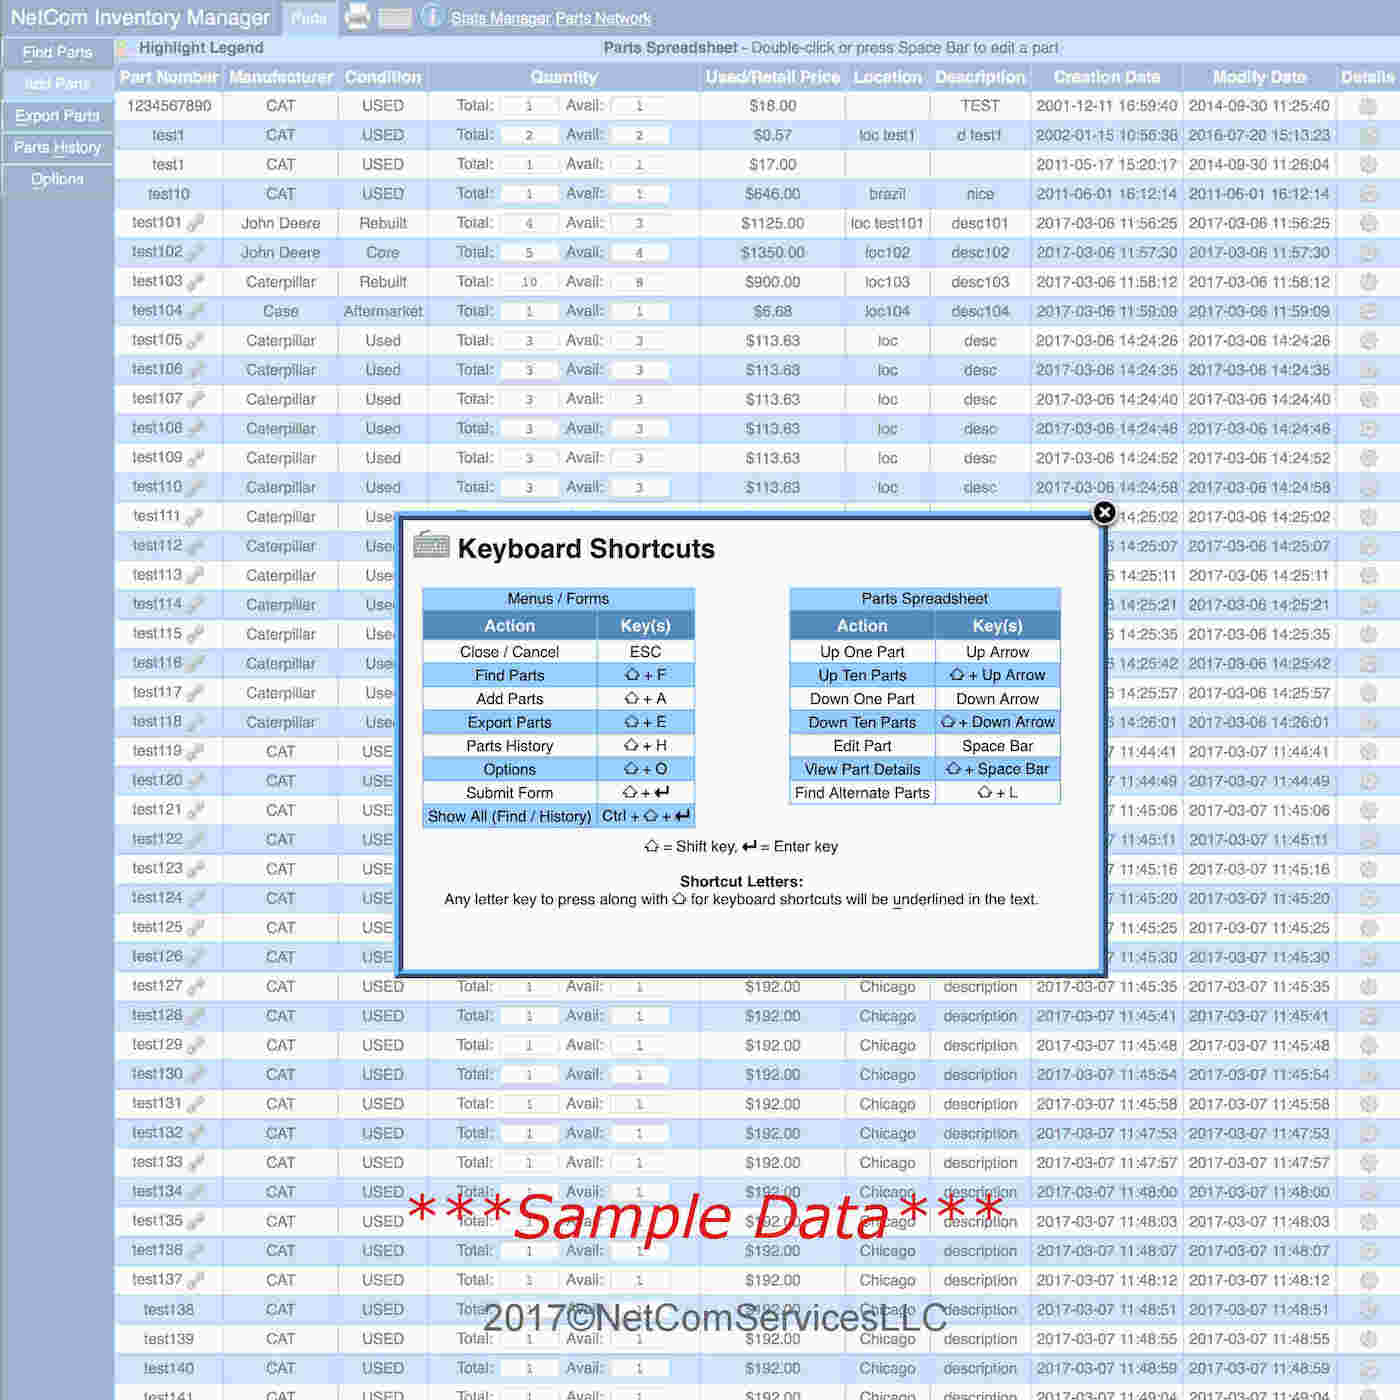Click the Avail quantity field for test102
1400x1400 pixels.
(639, 253)
